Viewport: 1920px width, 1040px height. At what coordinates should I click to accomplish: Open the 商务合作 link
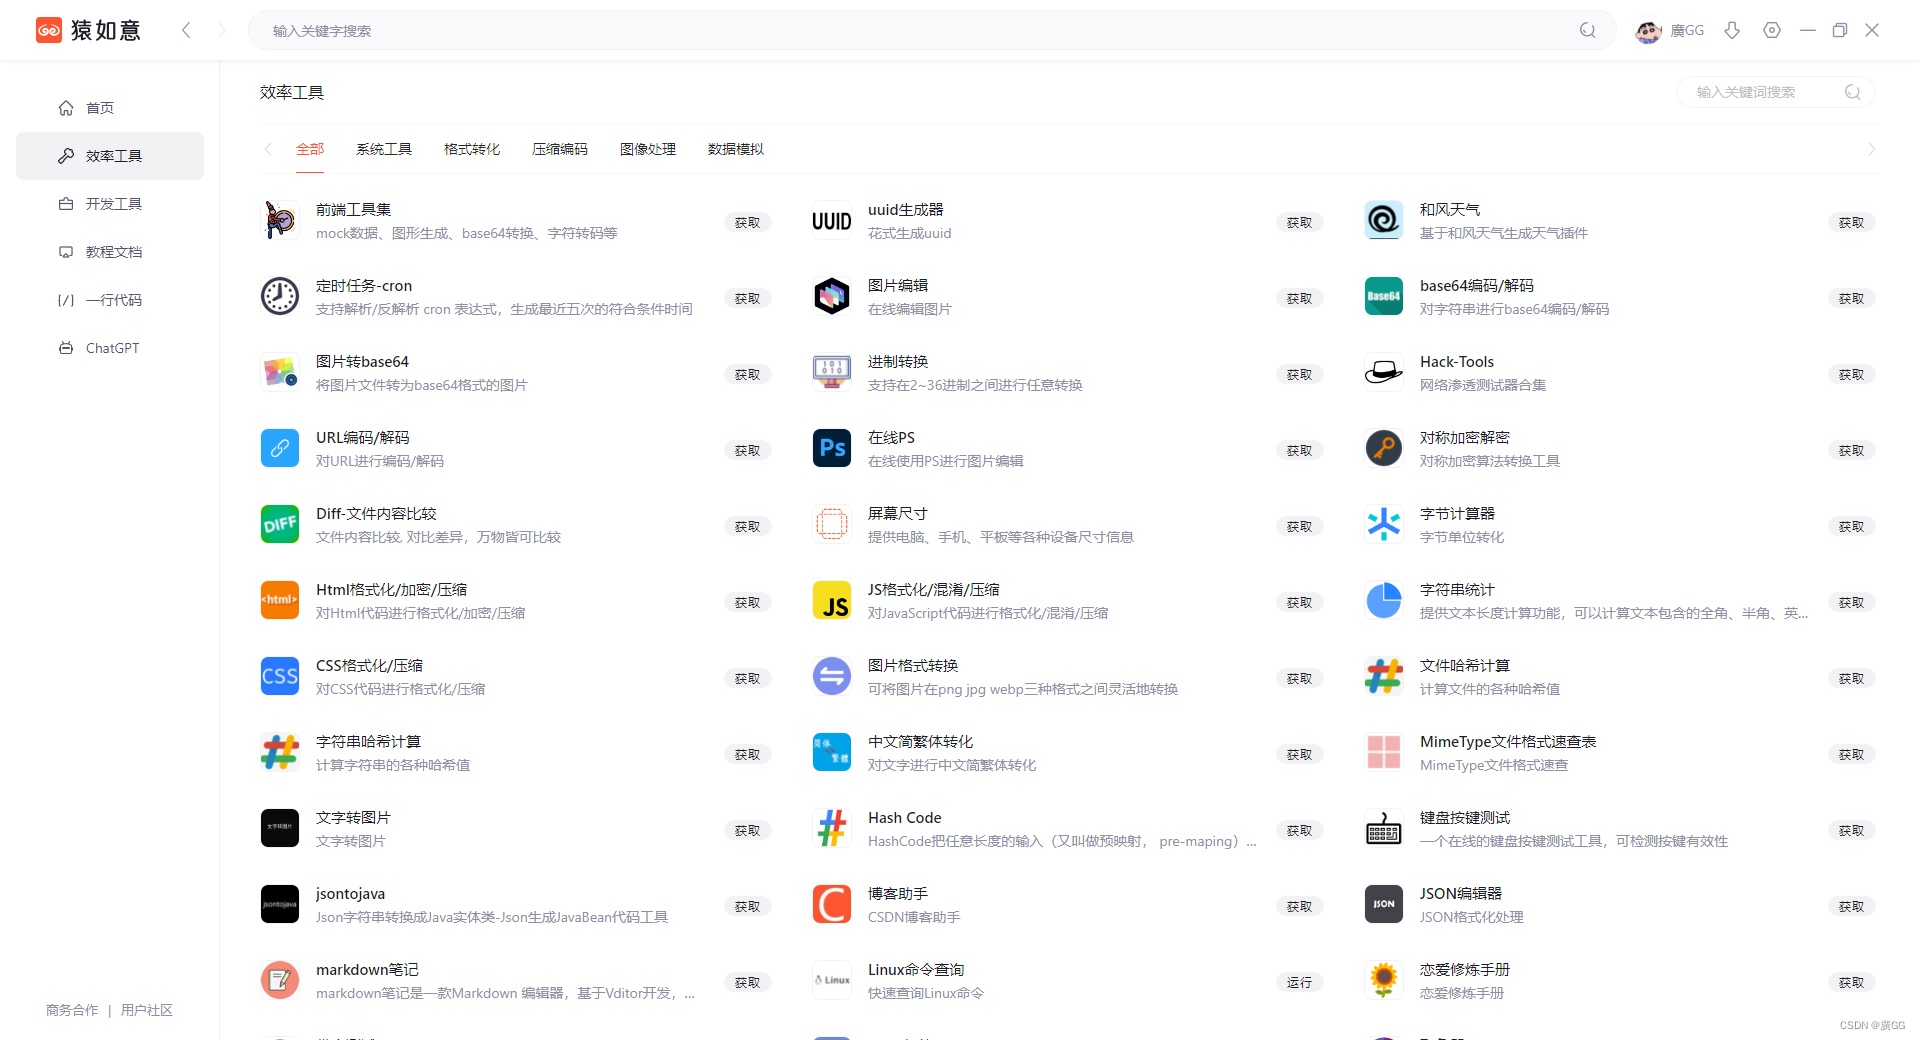pyautogui.click(x=72, y=1010)
